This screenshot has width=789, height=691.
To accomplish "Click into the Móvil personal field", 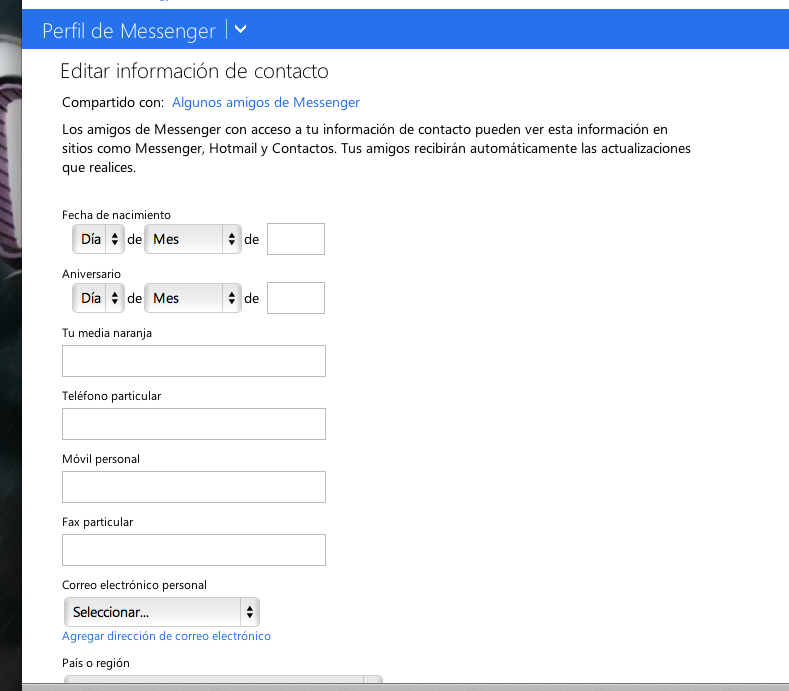I will (194, 487).
